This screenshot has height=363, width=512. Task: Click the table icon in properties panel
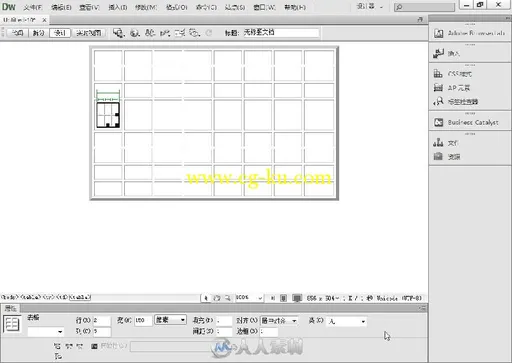[x=12, y=324]
